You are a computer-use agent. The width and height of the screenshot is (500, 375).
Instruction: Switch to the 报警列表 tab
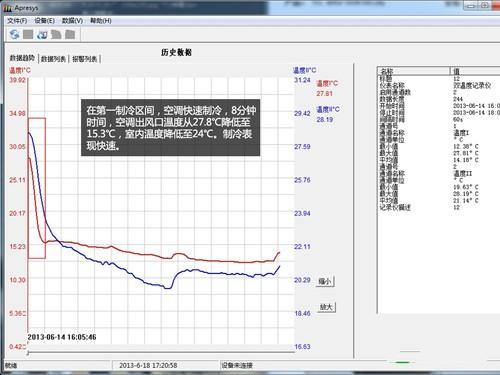click(x=85, y=59)
